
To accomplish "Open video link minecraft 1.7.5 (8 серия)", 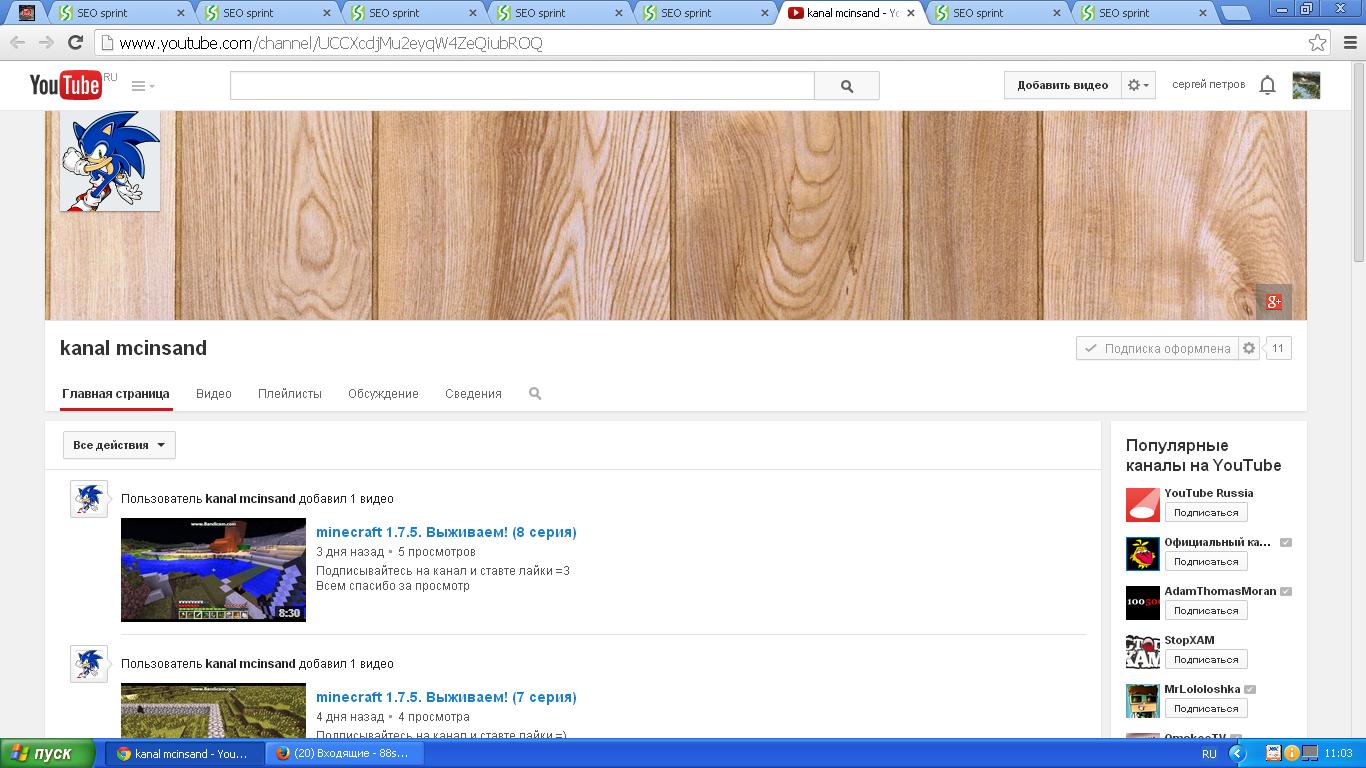I will click(446, 532).
